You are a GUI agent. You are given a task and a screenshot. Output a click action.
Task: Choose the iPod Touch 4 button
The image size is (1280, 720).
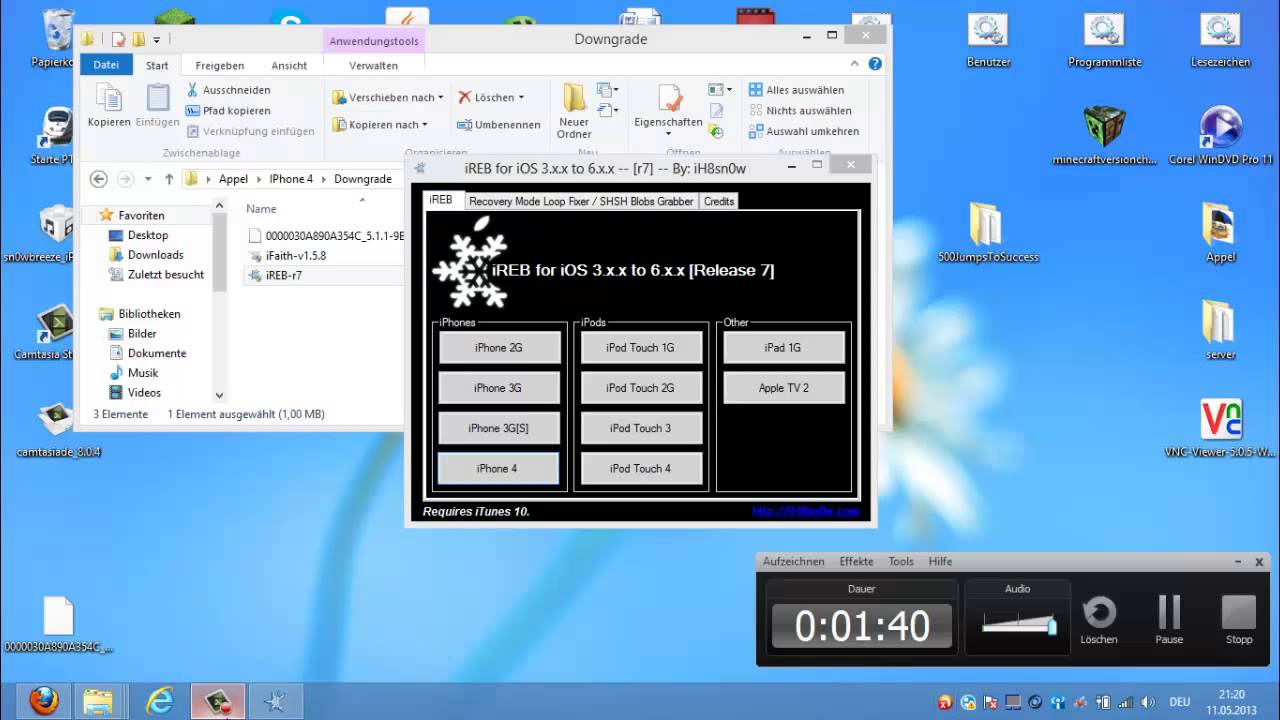pos(641,468)
